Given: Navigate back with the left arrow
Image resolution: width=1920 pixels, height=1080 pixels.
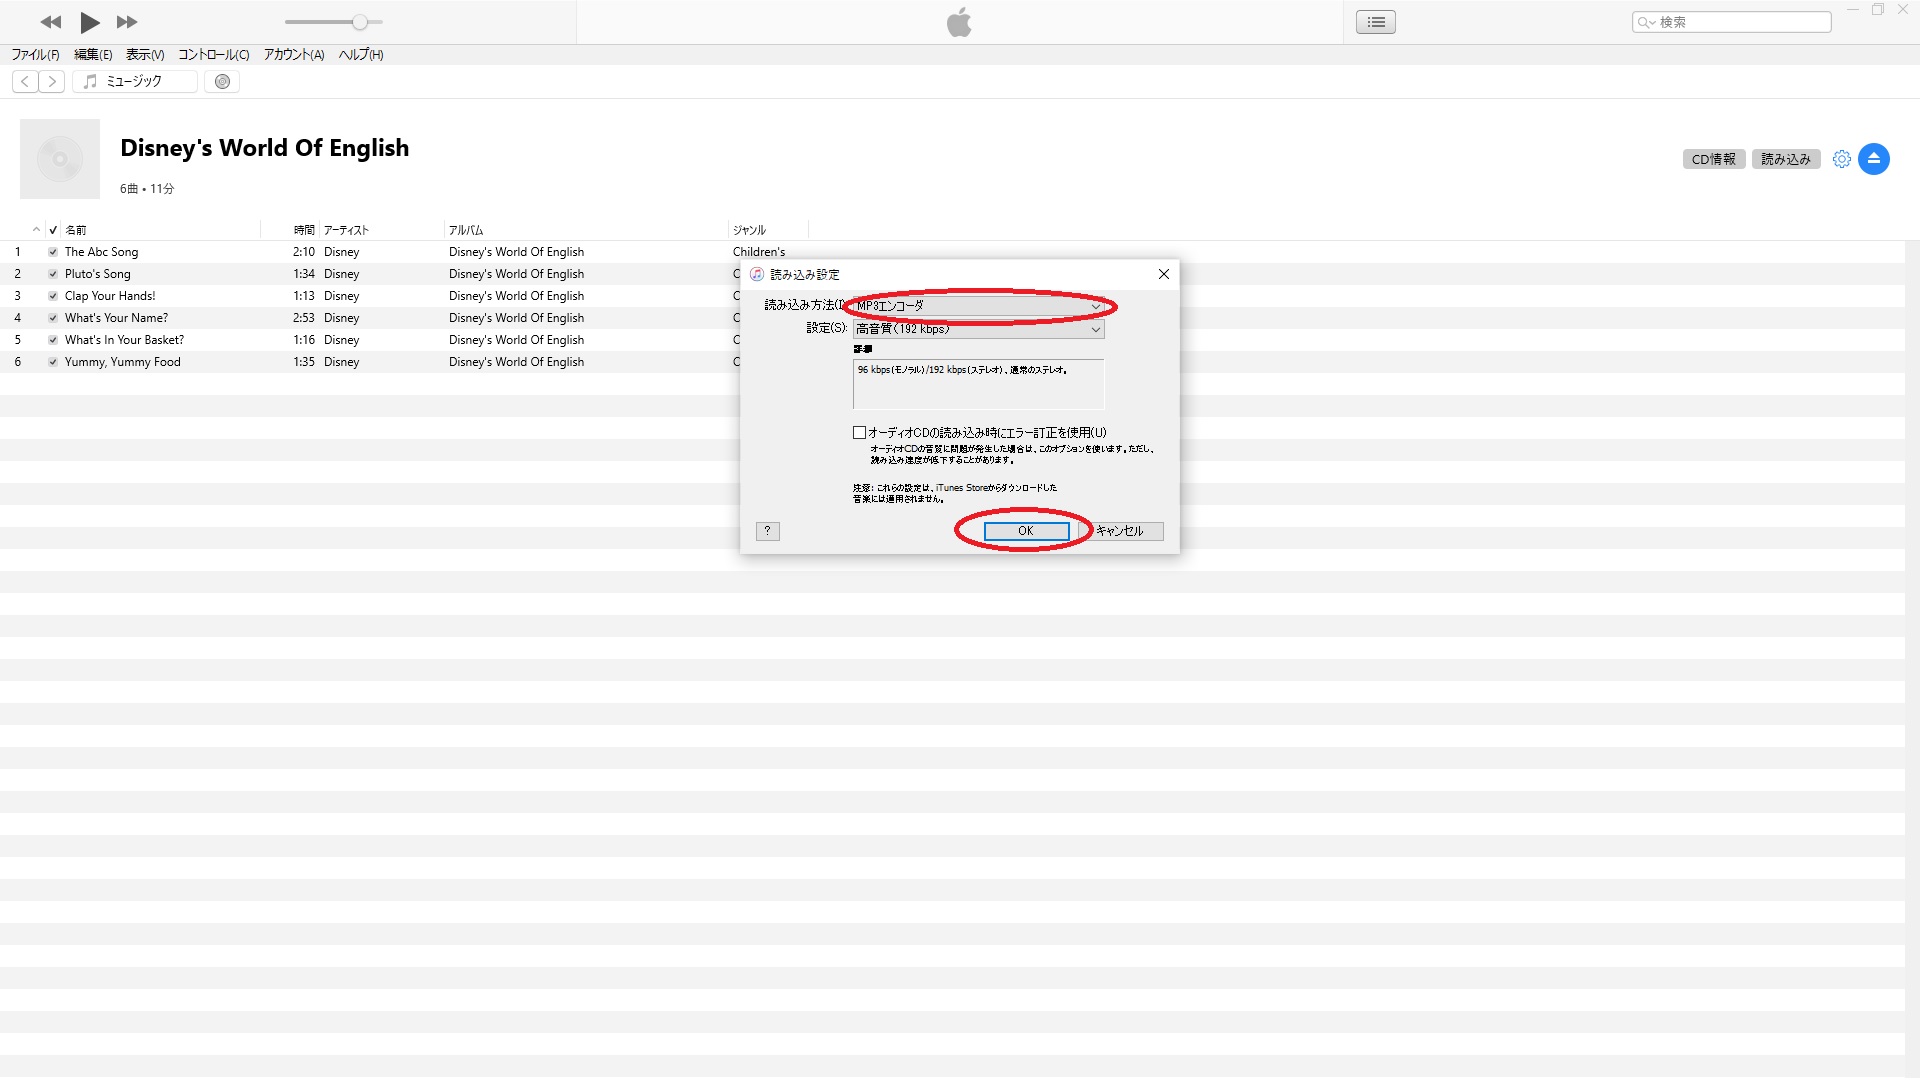Looking at the screenshot, I should (25, 82).
